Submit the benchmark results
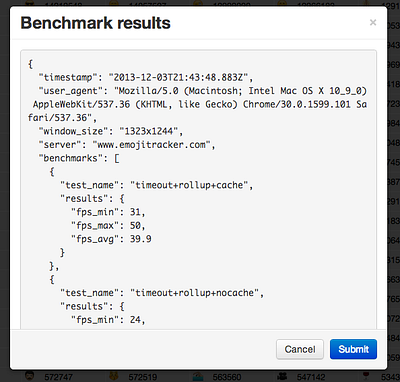 click(x=353, y=349)
